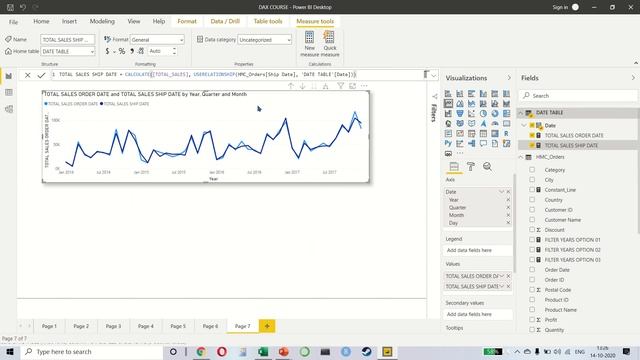The height and width of the screenshot is (360, 640).
Task: Open the Data category dropdown
Action: click(x=264, y=40)
